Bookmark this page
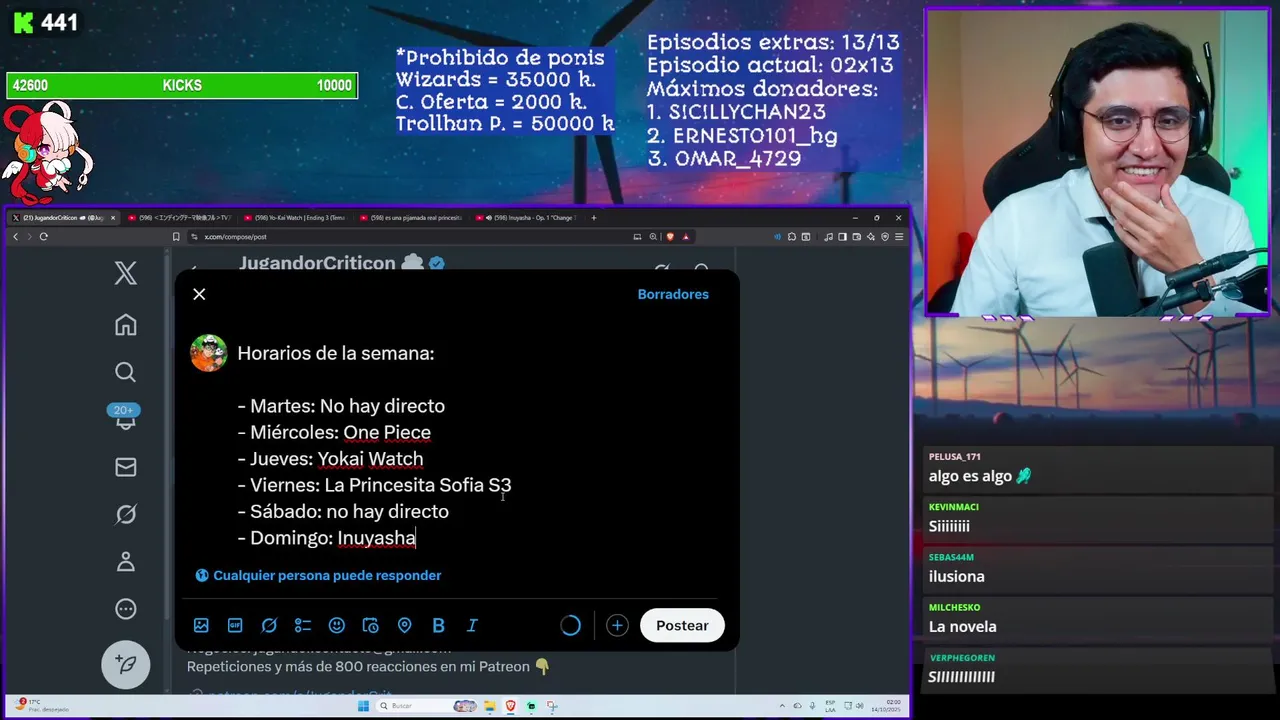This screenshot has width=1280, height=720. tap(176, 237)
